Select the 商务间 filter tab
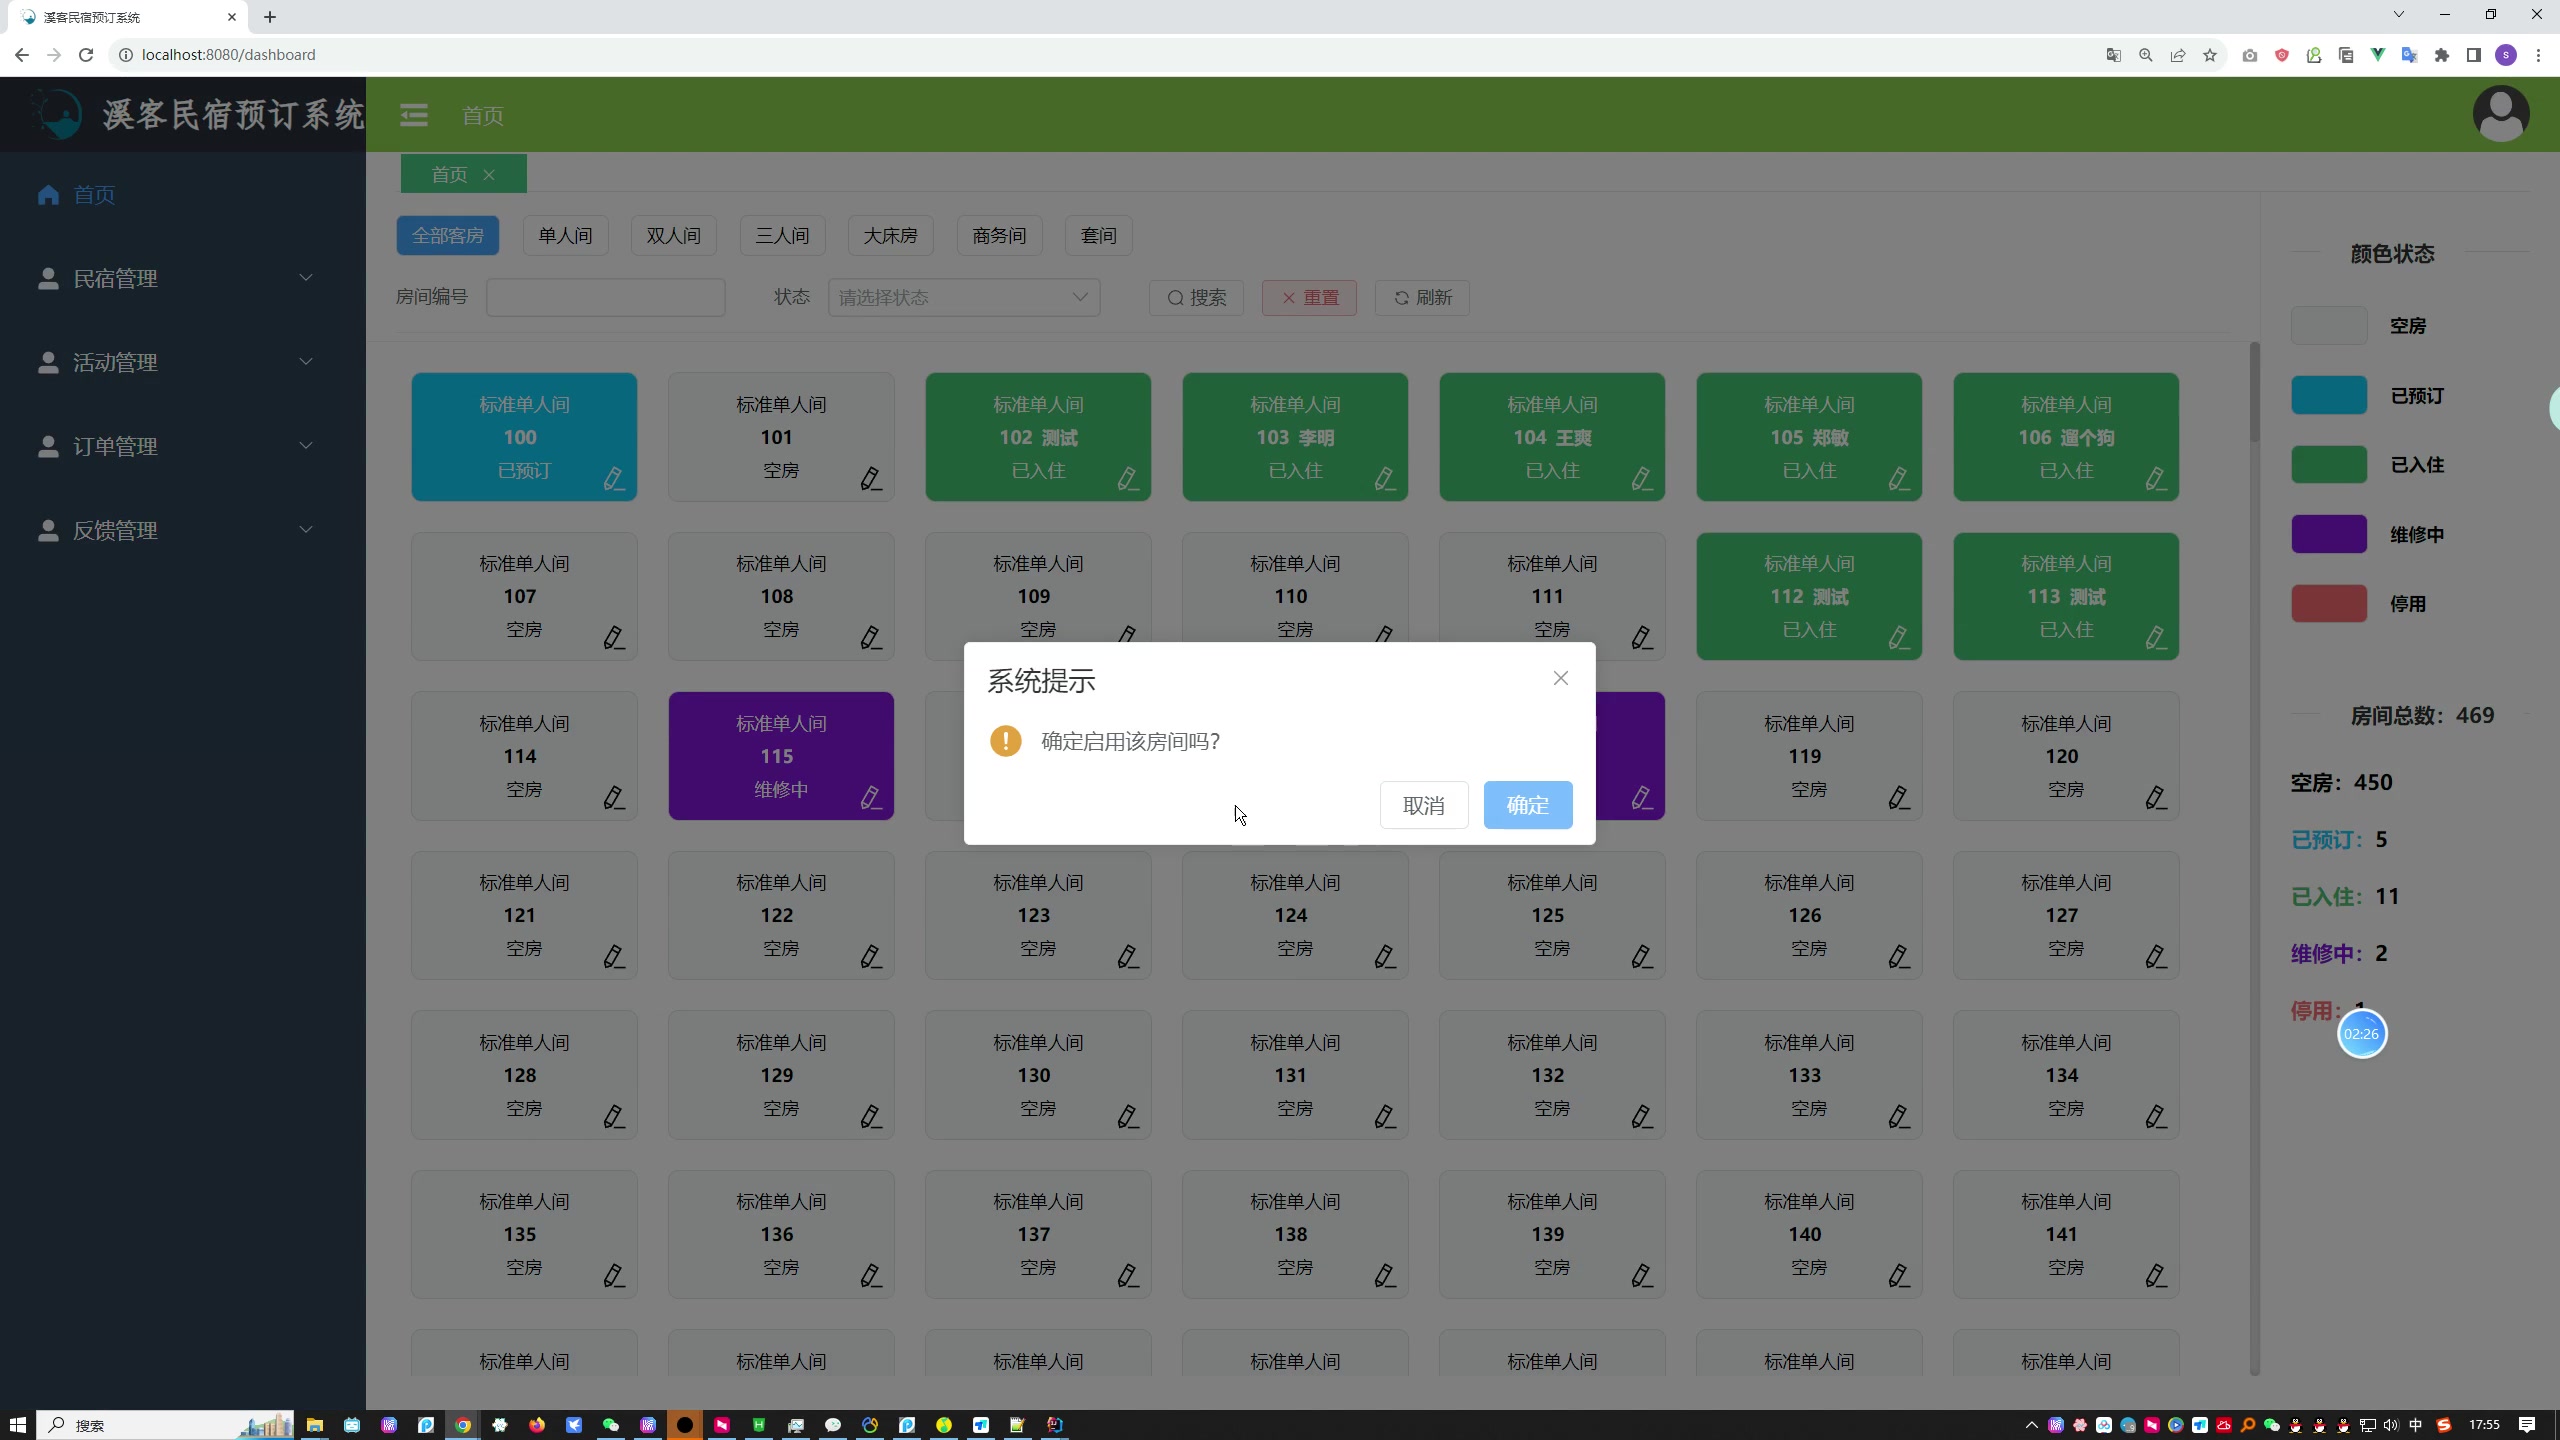This screenshot has height=1440, width=2560. click(999, 236)
